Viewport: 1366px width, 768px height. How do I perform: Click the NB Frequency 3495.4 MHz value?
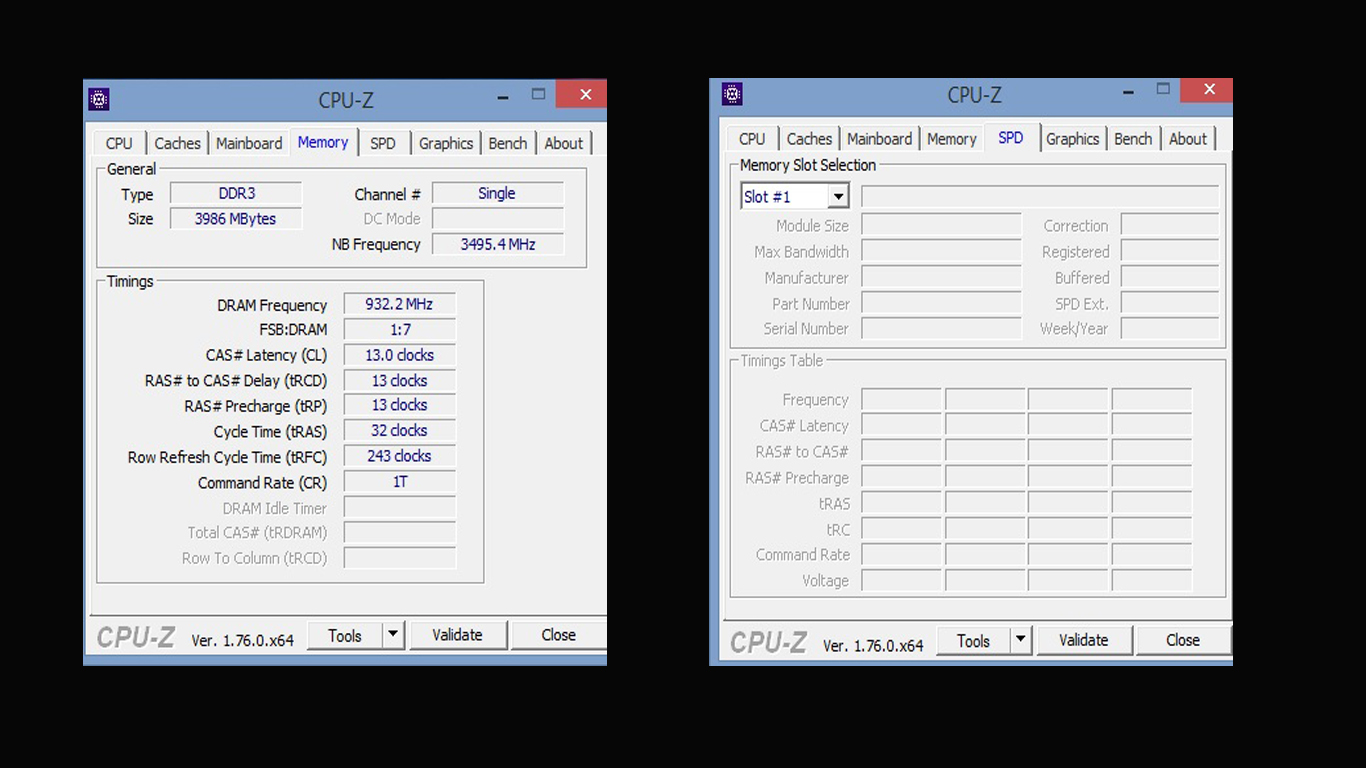point(498,244)
